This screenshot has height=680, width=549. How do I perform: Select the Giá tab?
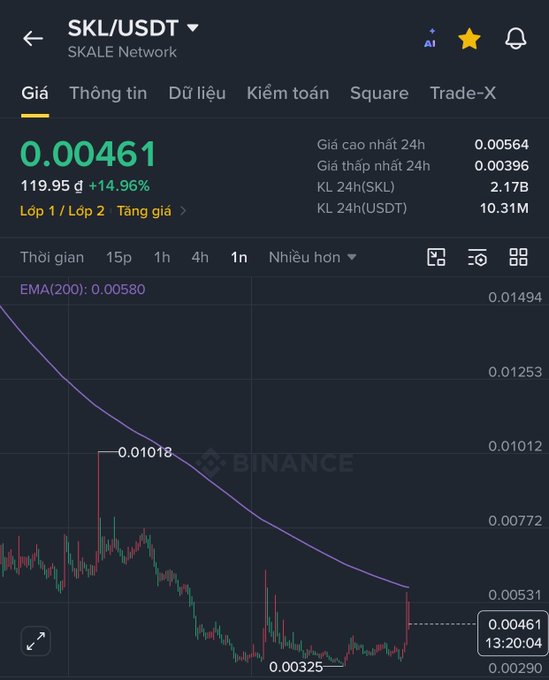coord(35,93)
